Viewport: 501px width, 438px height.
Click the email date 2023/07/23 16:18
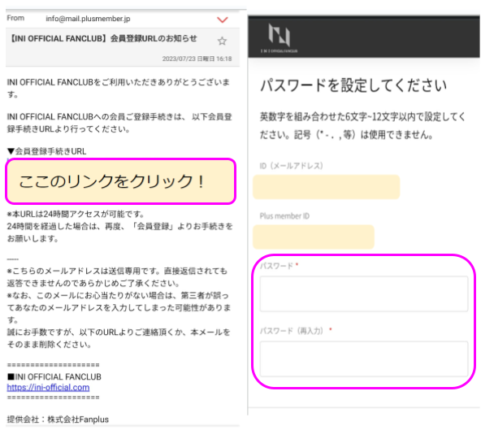point(197,59)
